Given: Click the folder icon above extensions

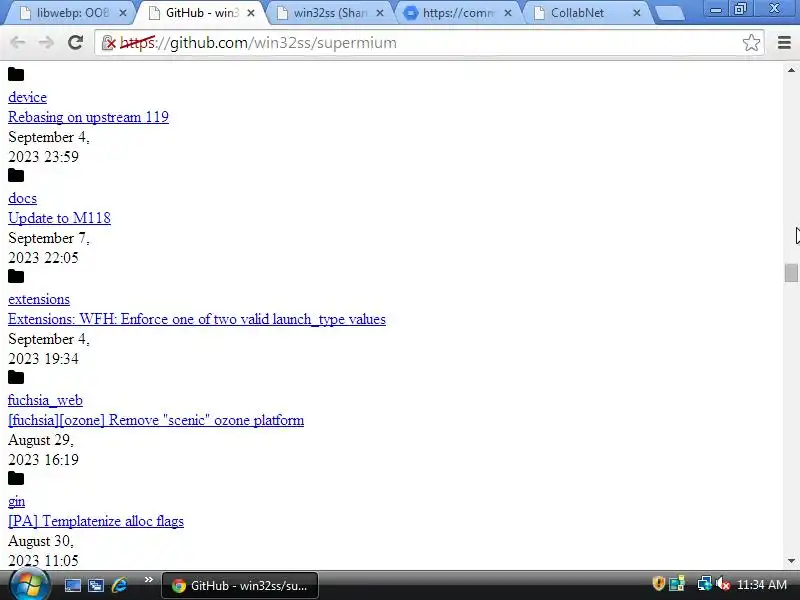Looking at the screenshot, I should (x=16, y=277).
